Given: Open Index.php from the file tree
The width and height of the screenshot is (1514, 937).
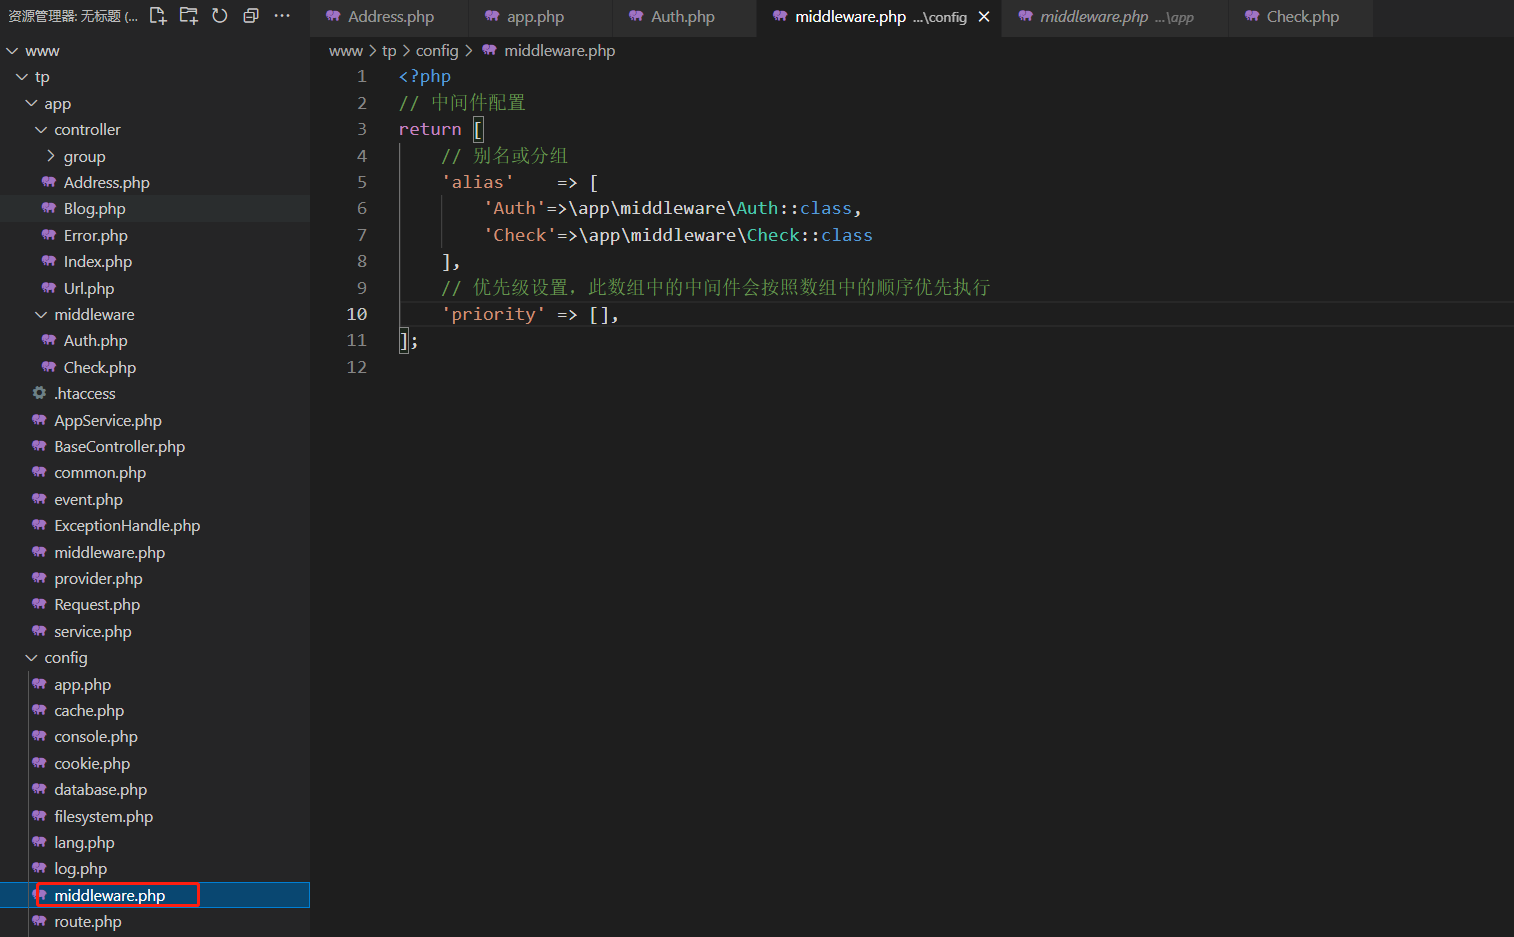Looking at the screenshot, I should [155, 262].
